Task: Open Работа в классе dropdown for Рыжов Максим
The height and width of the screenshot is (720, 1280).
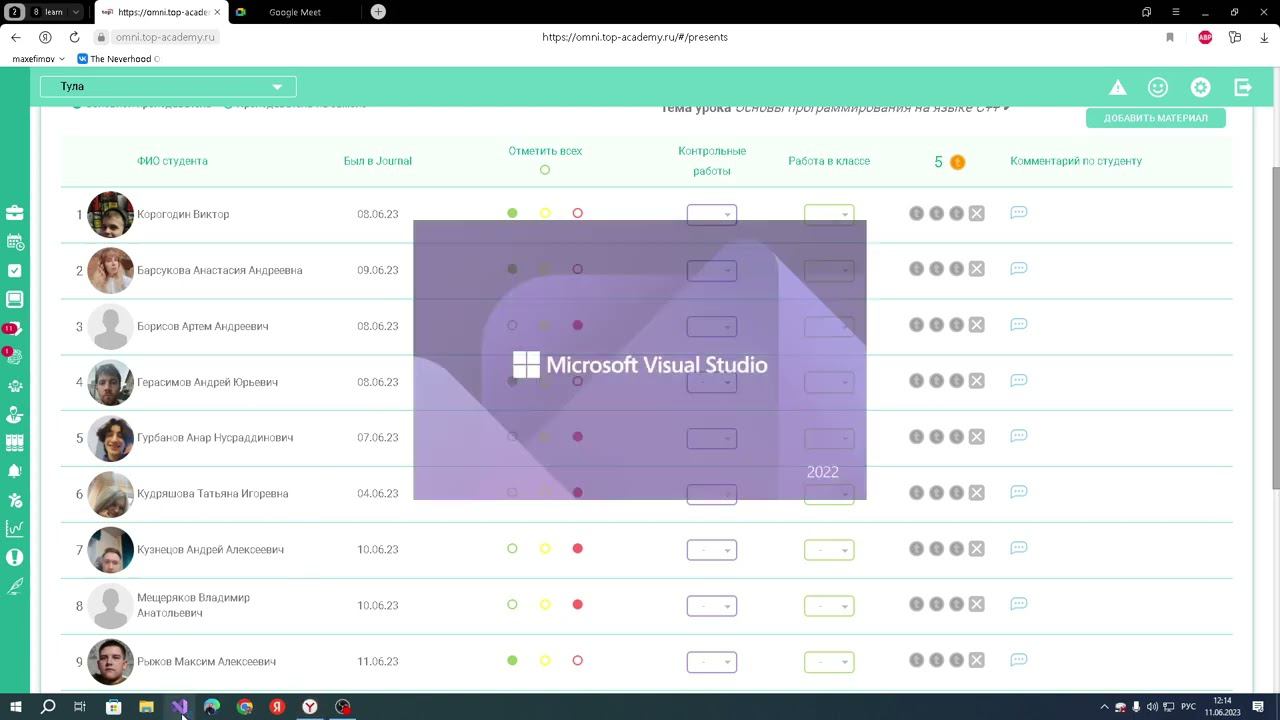Action: point(829,662)
